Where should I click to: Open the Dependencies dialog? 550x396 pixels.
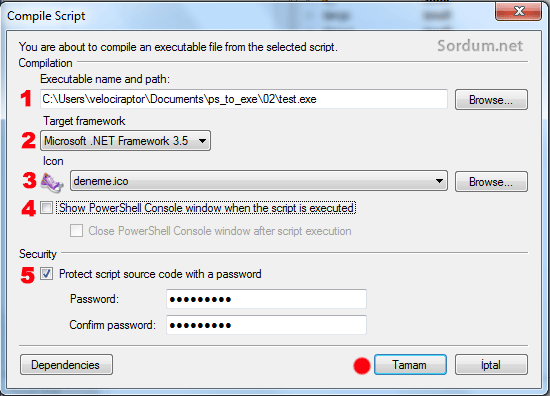coord(66,365)
